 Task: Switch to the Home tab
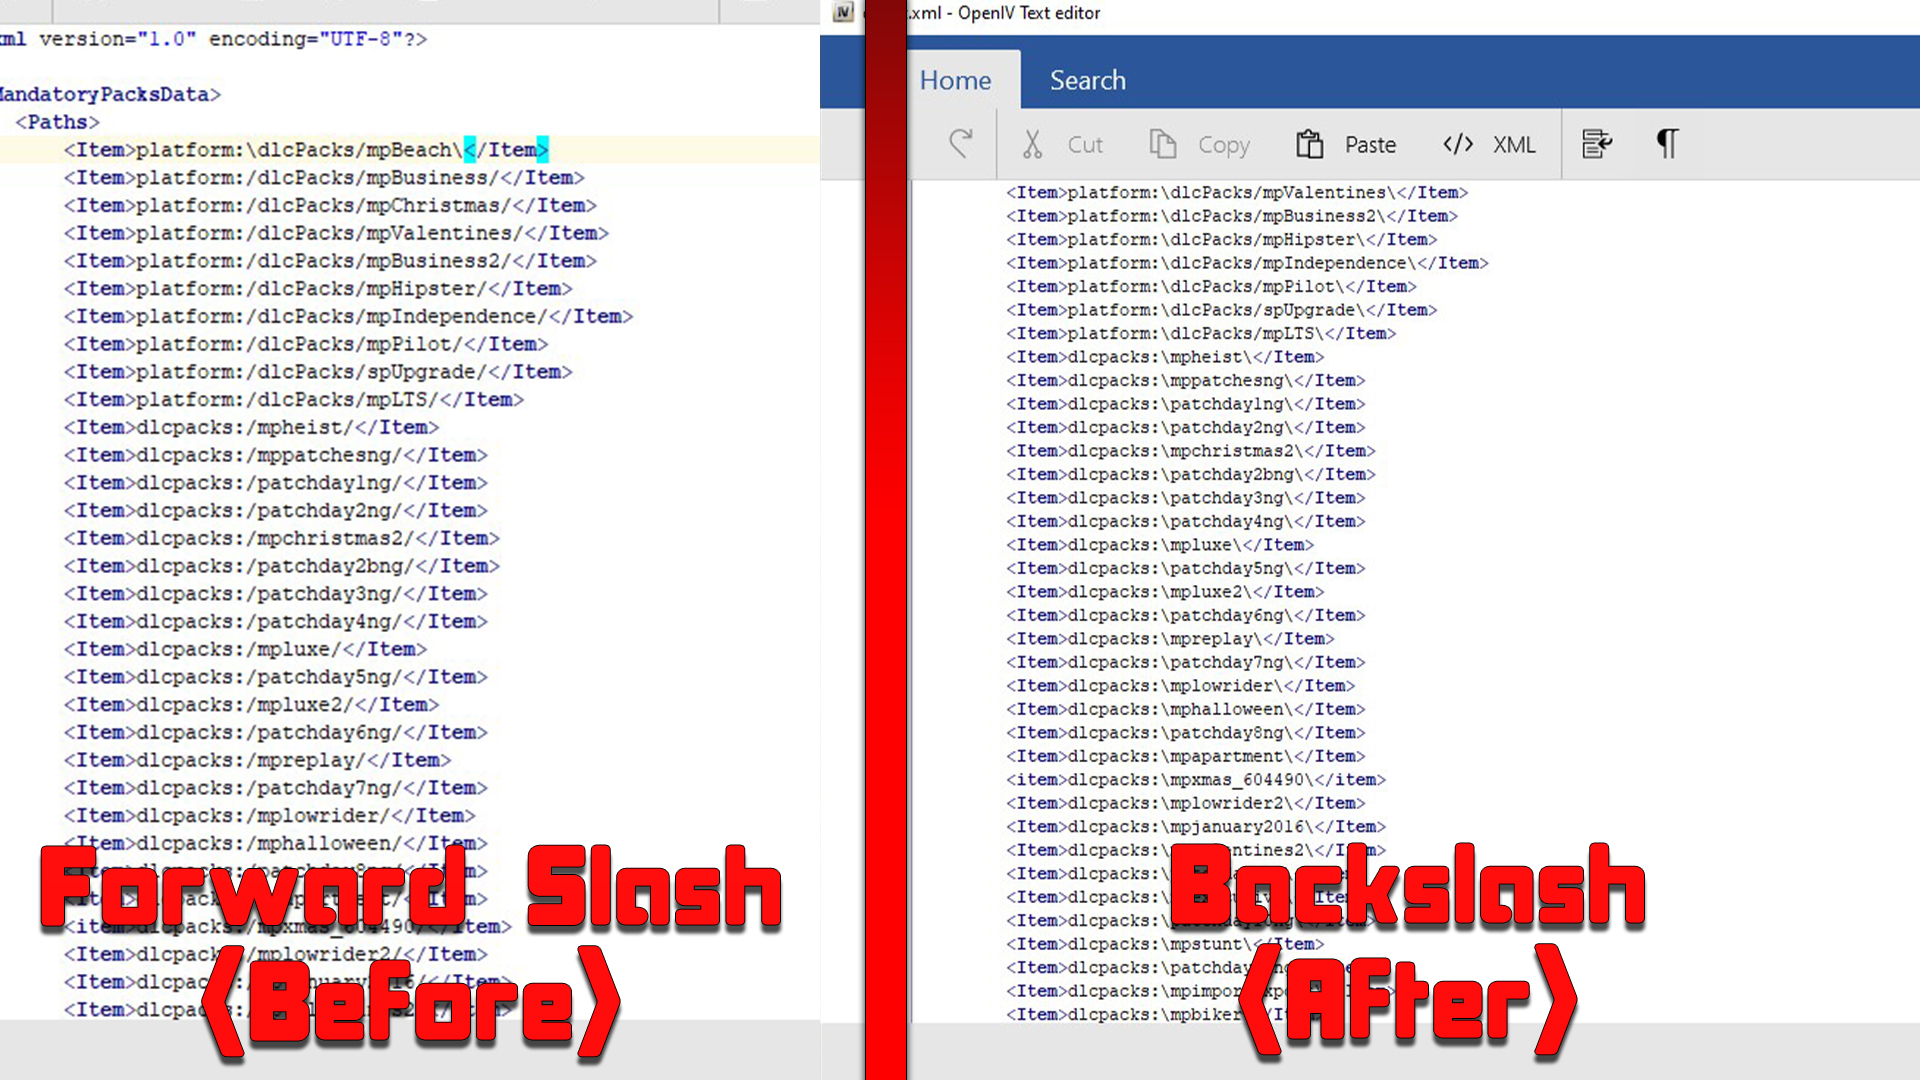956,80
